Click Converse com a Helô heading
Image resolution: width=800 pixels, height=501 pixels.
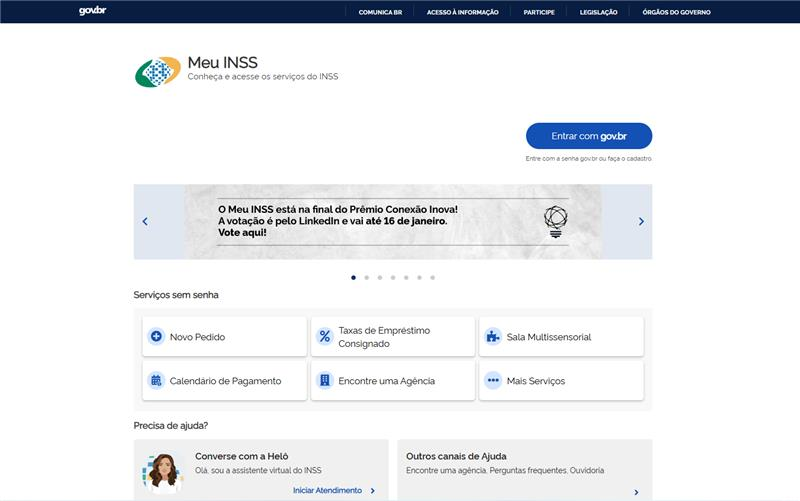pyautogui.click(x=242, y=456)
